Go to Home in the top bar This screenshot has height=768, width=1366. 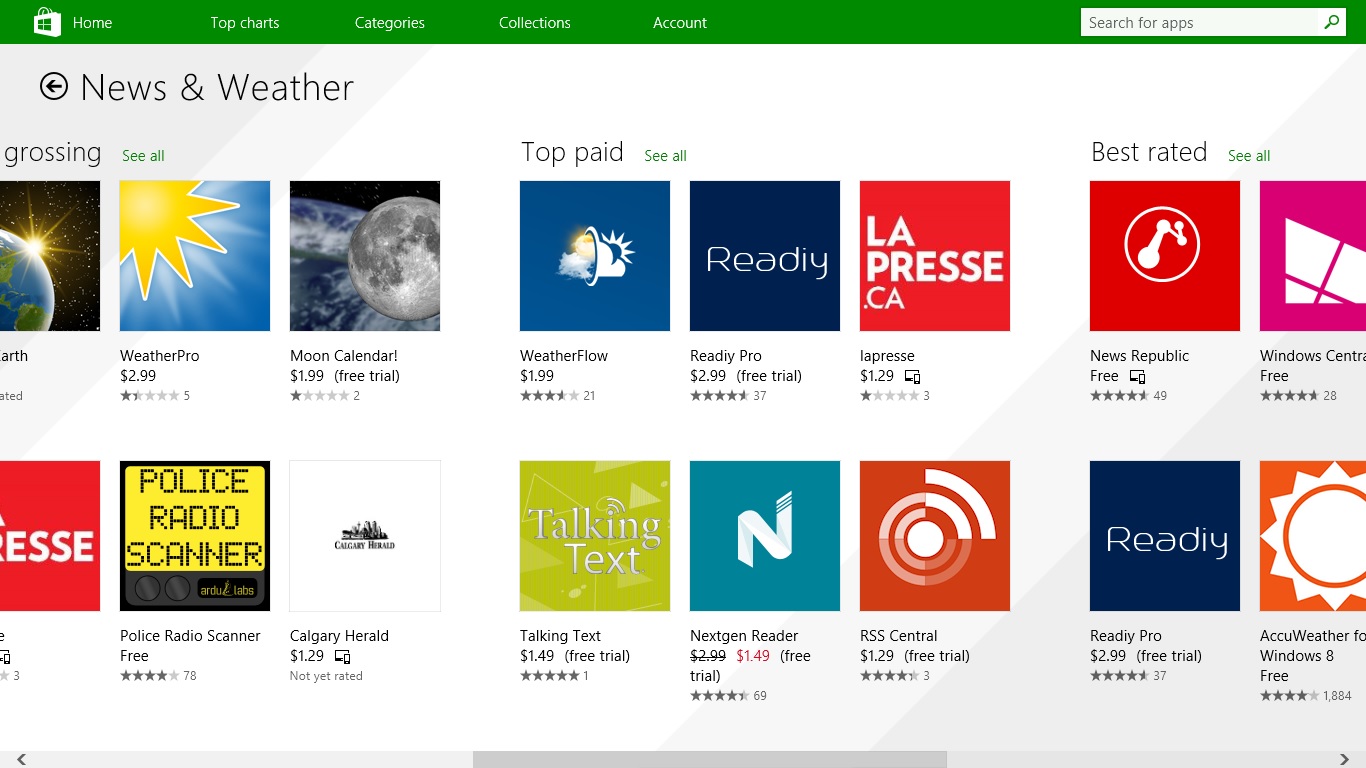92,22
